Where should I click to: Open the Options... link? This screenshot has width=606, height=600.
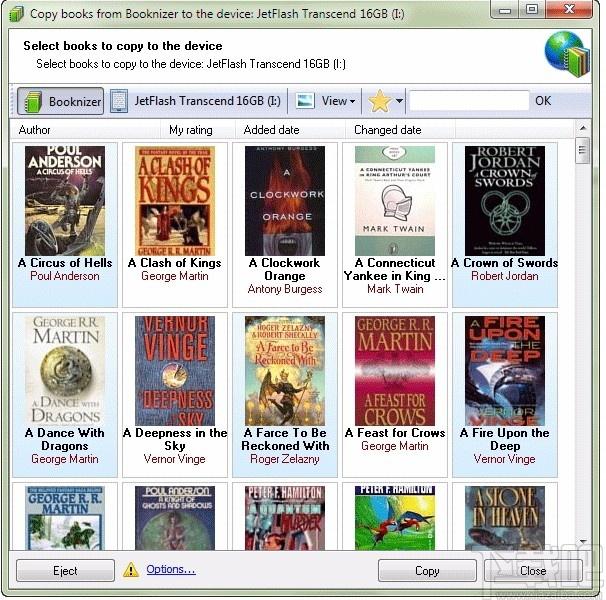pos(171,569)
